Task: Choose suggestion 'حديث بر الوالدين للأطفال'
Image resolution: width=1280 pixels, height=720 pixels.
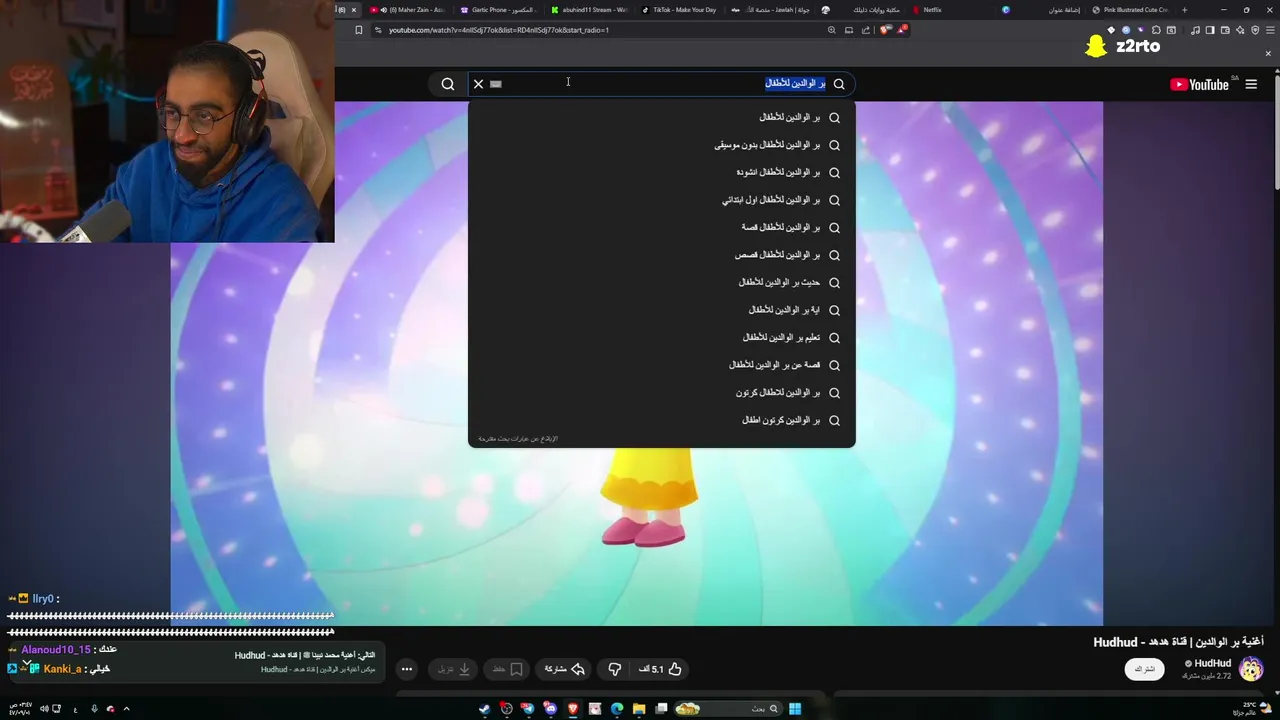Action: pos(662,282)
